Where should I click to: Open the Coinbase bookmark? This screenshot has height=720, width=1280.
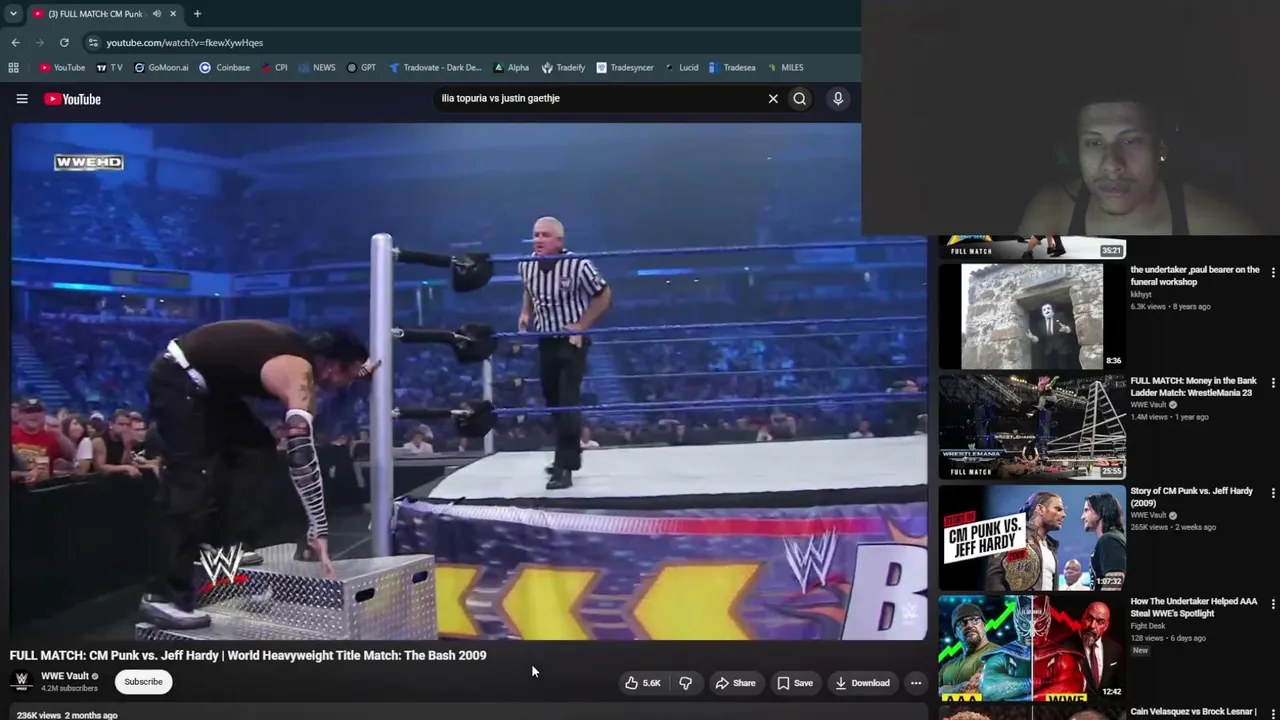tap(225, 68)
